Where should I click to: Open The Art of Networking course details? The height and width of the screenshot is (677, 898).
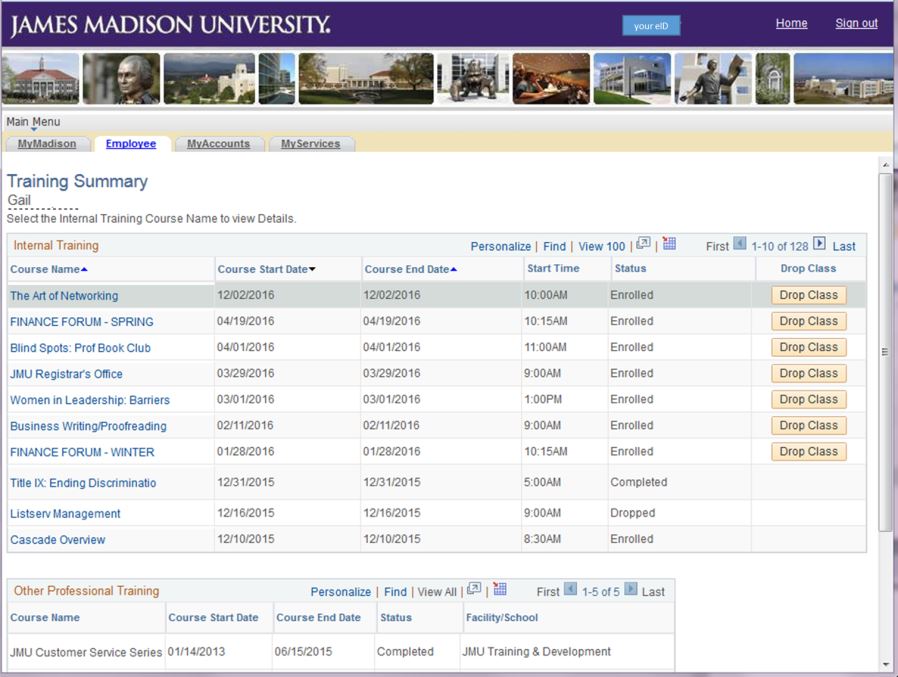pyautogui.click(x=64, y=296)
